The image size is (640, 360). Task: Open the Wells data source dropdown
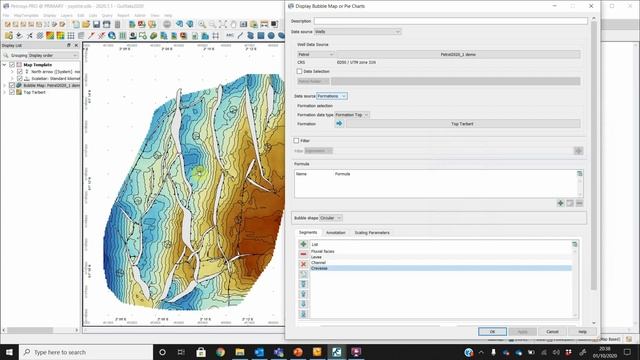(x=357, y=31)
